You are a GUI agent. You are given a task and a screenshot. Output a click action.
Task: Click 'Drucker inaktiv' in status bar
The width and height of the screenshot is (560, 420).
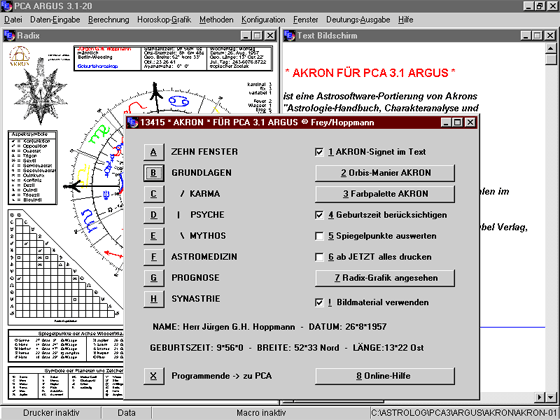coord(51,413)
